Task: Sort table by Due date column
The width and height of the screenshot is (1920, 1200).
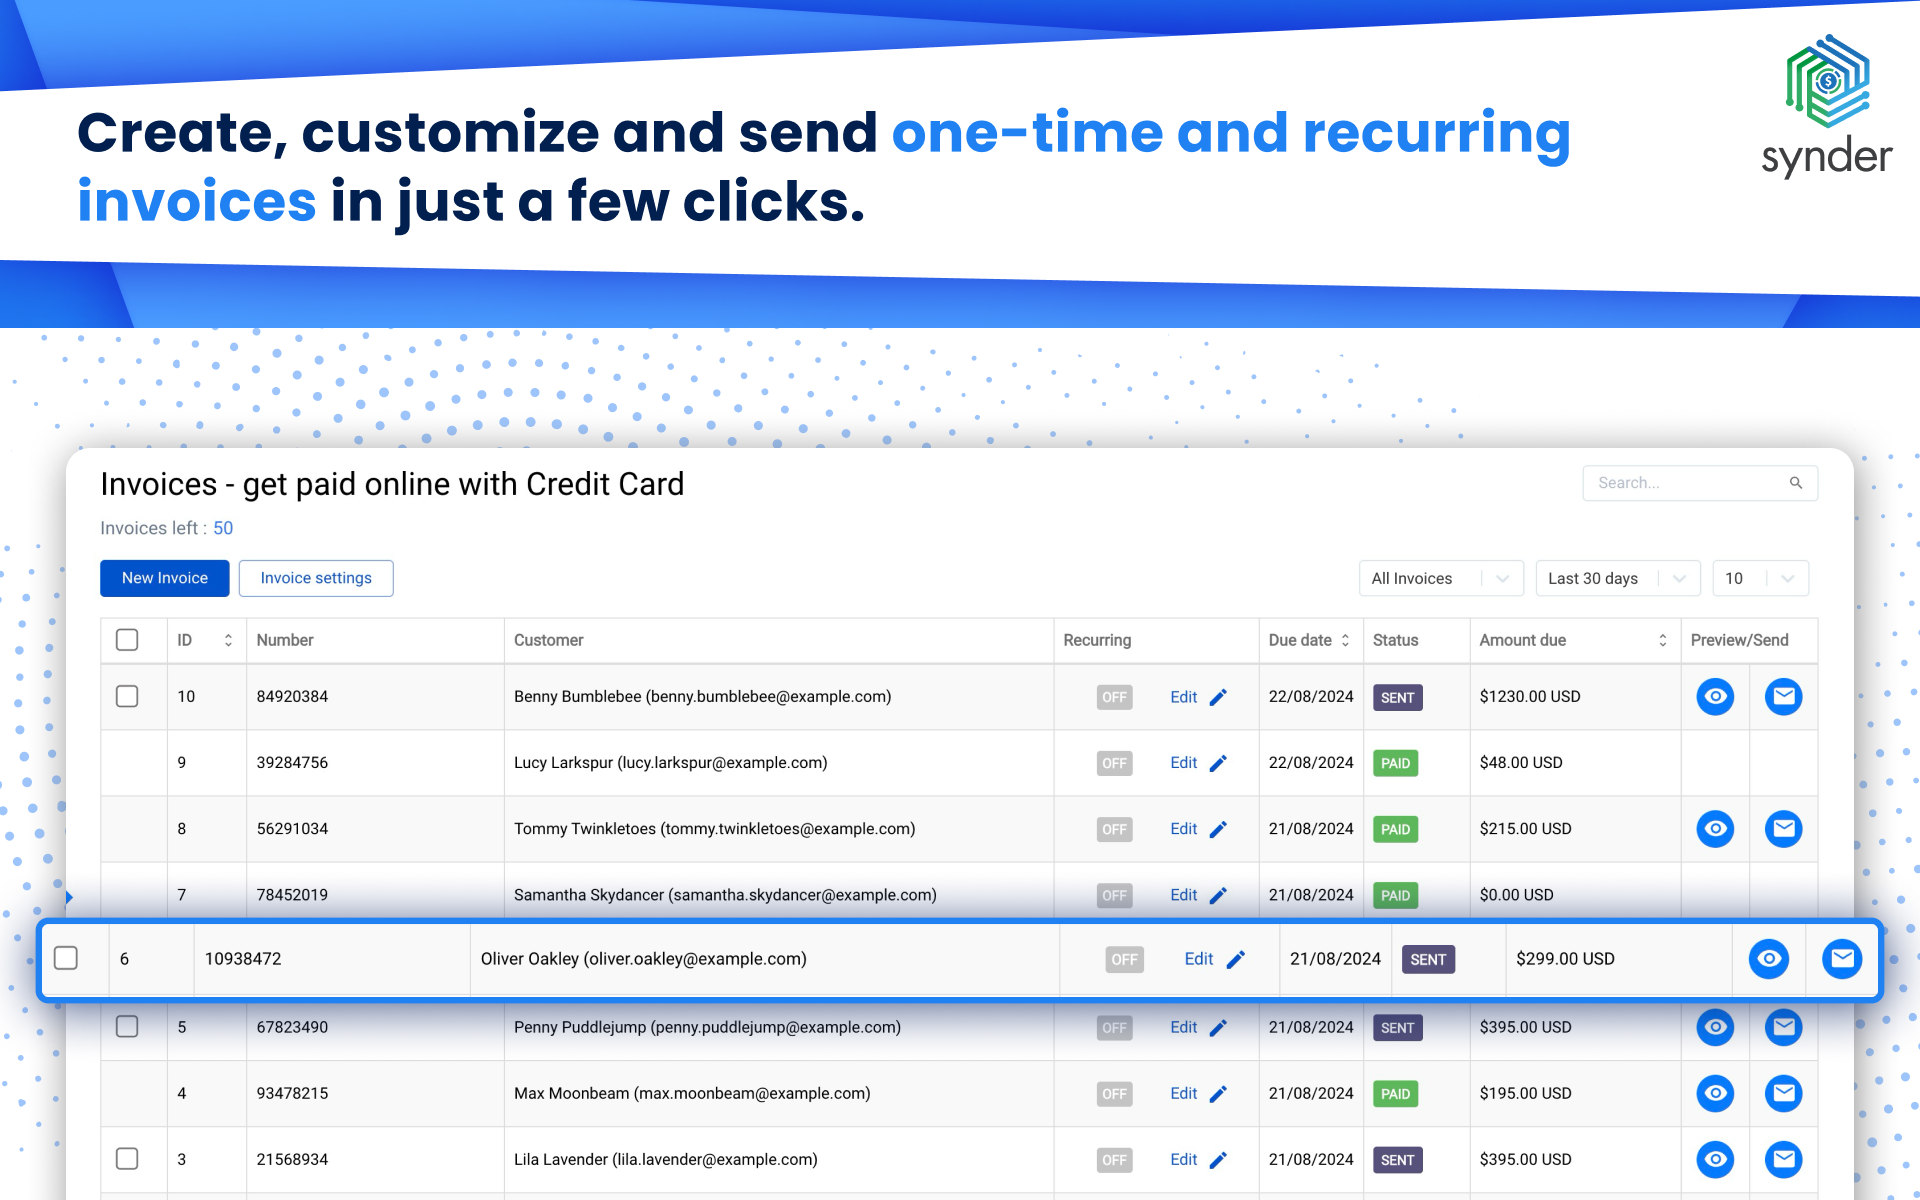Action: point(1345,640)
